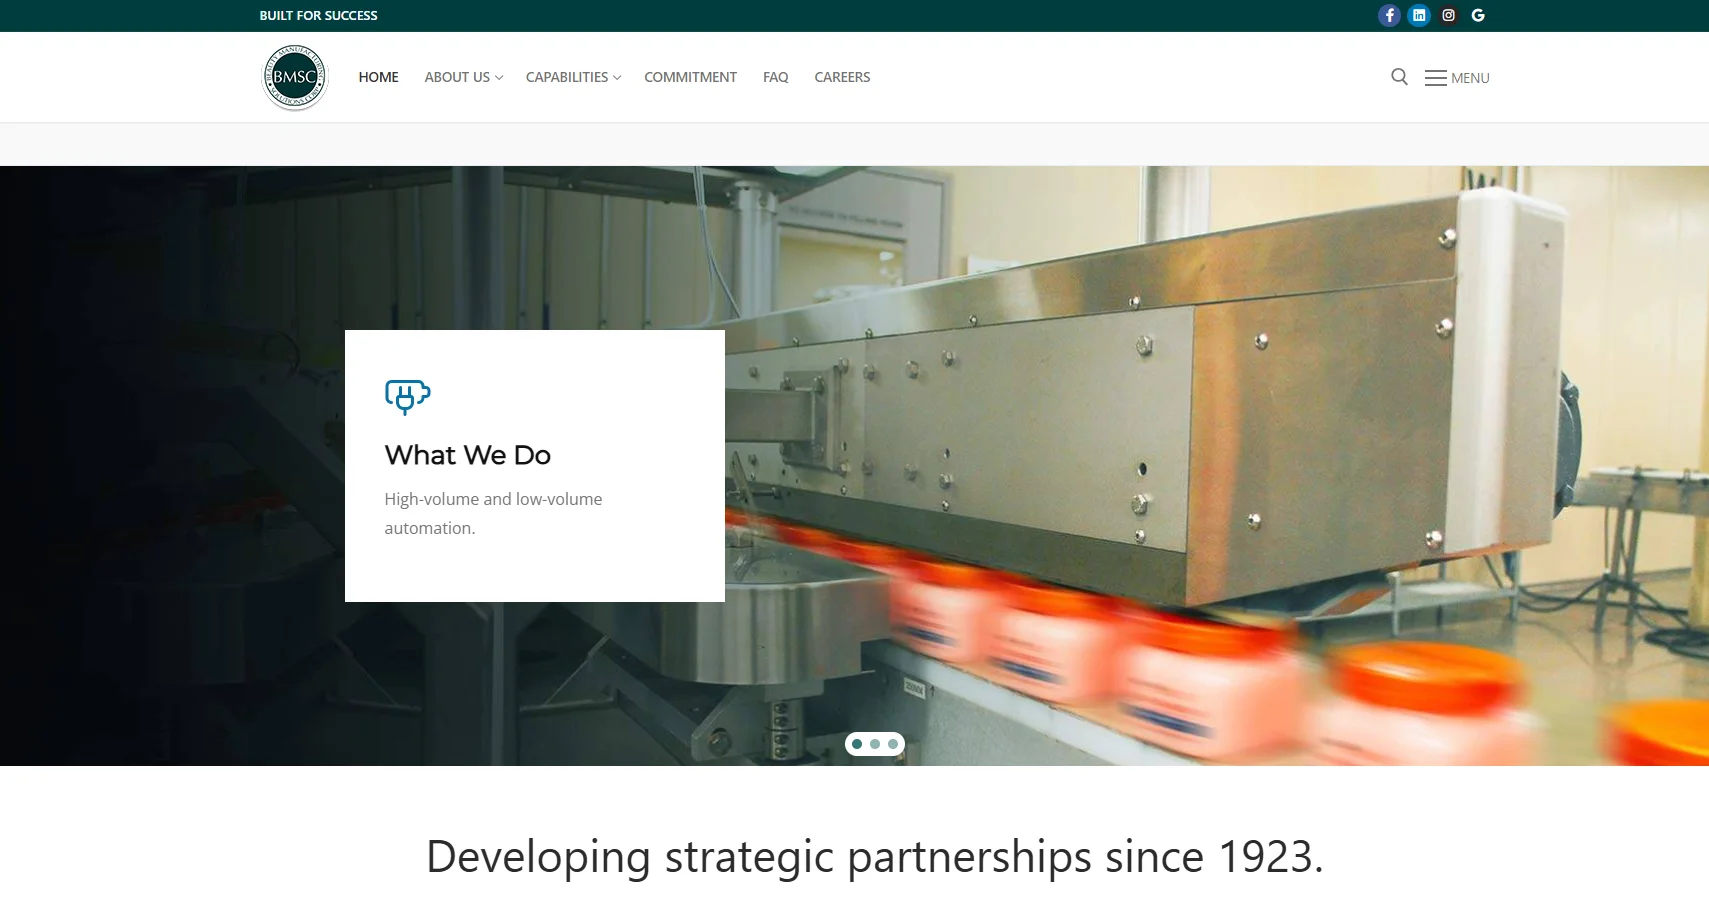The image size is (1709, 902).
Task: Open the Facebook social icon
Action: tap(1389, 15)
